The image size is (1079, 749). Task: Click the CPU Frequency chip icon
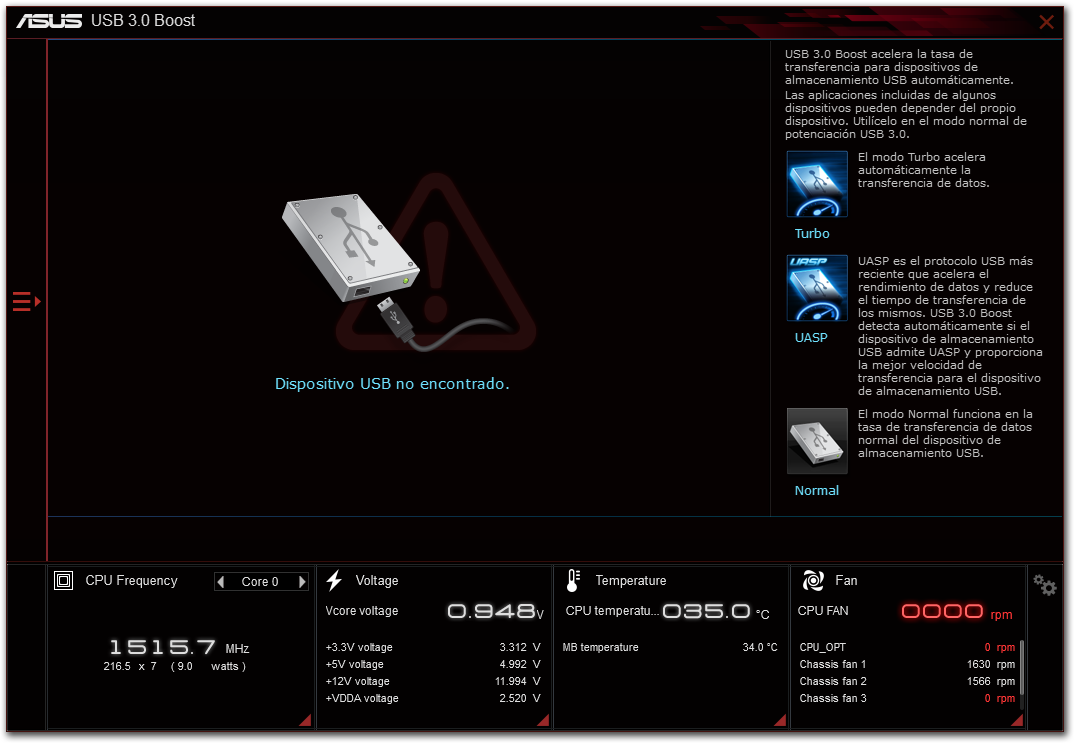pos(63,580)
